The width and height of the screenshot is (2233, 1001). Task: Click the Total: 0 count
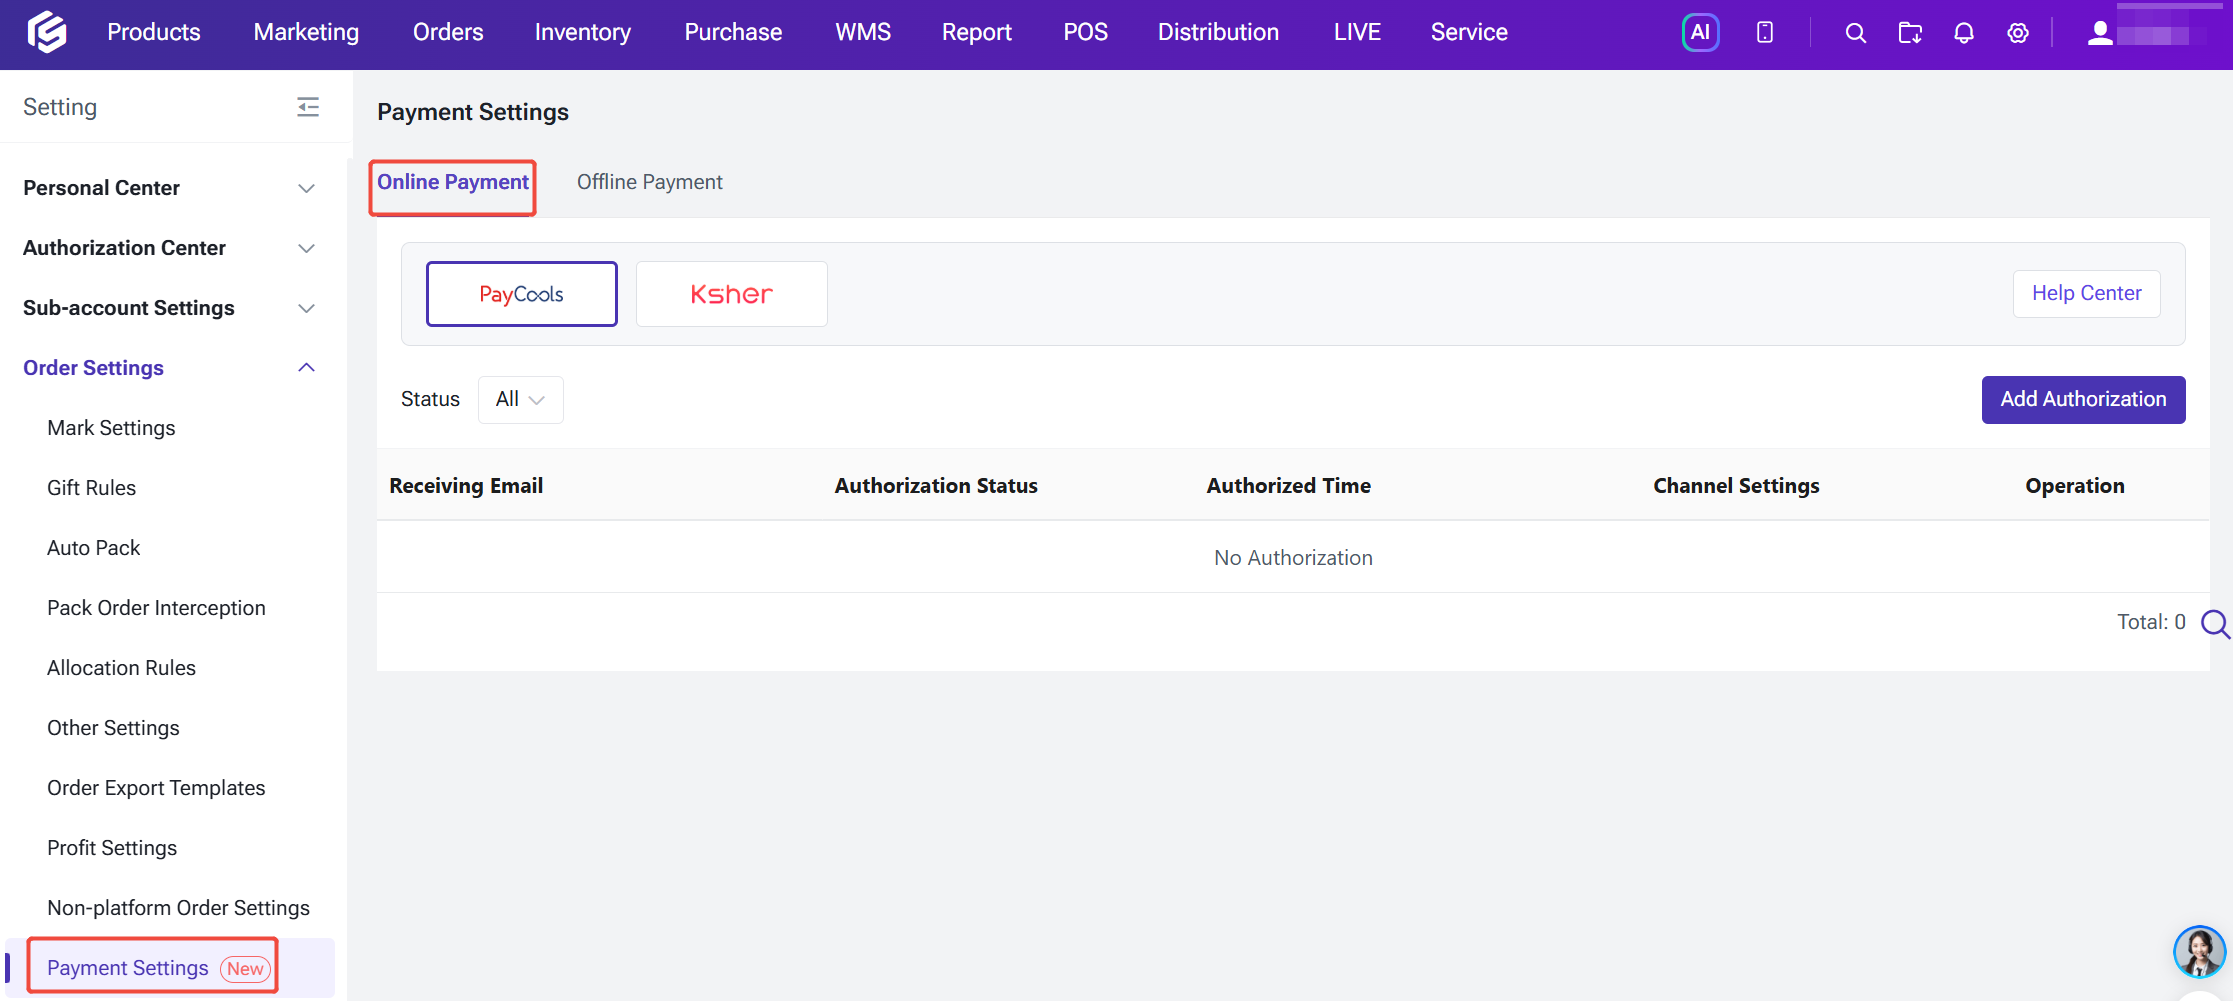click(2151, 622)
